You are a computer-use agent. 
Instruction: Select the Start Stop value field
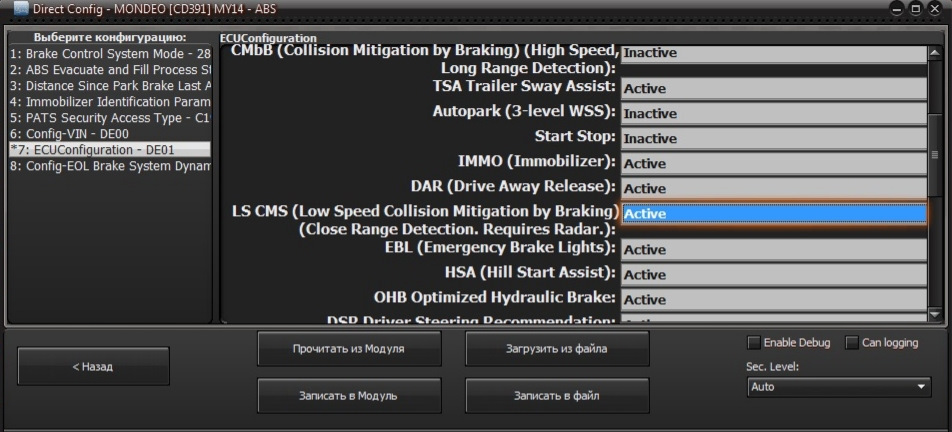(x=774, y=138)
